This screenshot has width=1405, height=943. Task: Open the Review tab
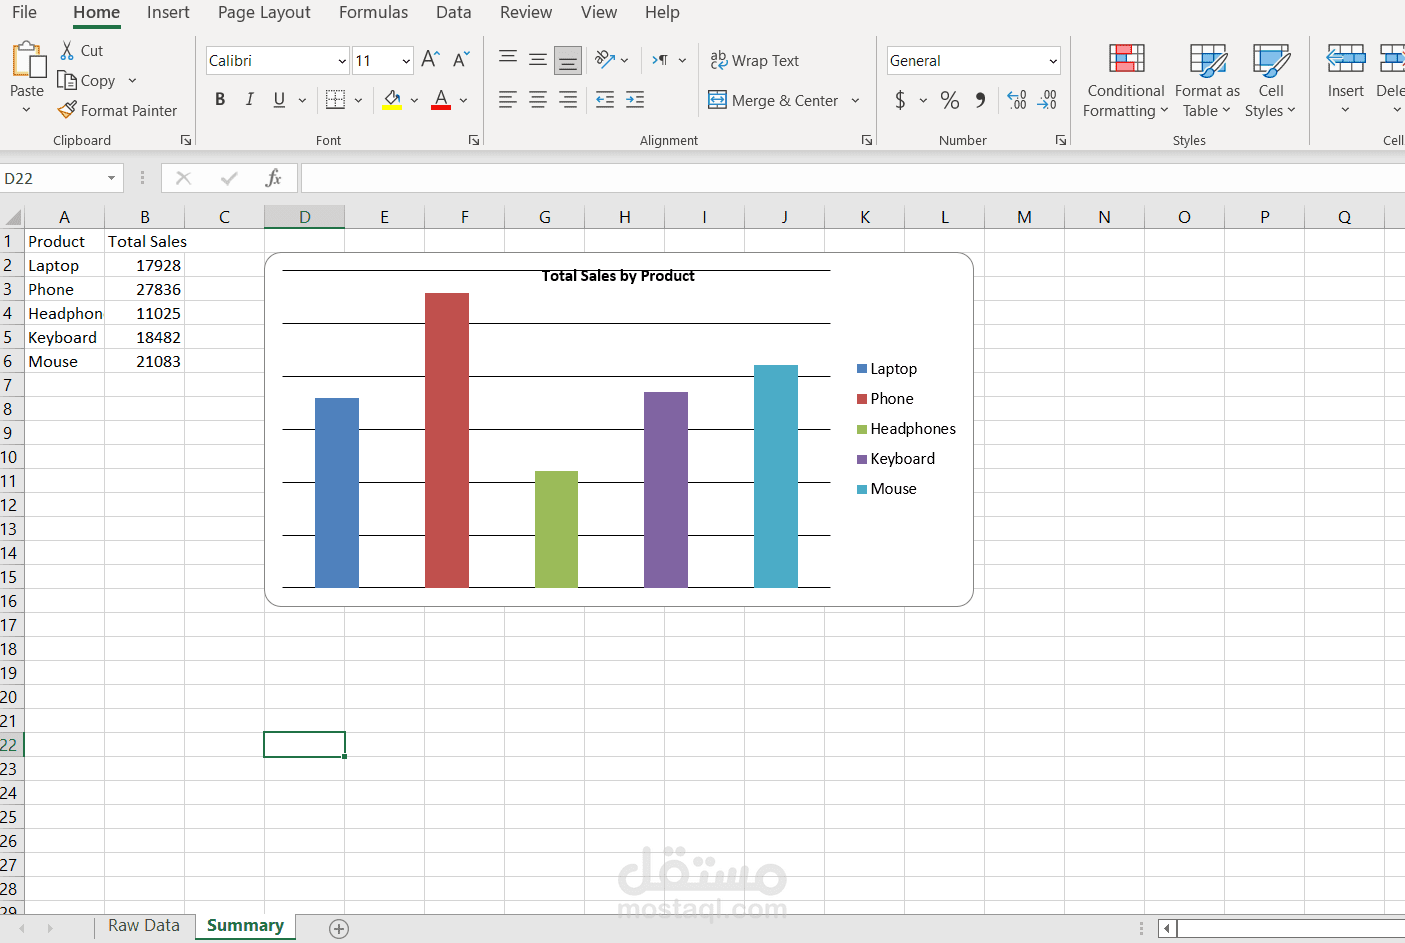pos(526,12)
